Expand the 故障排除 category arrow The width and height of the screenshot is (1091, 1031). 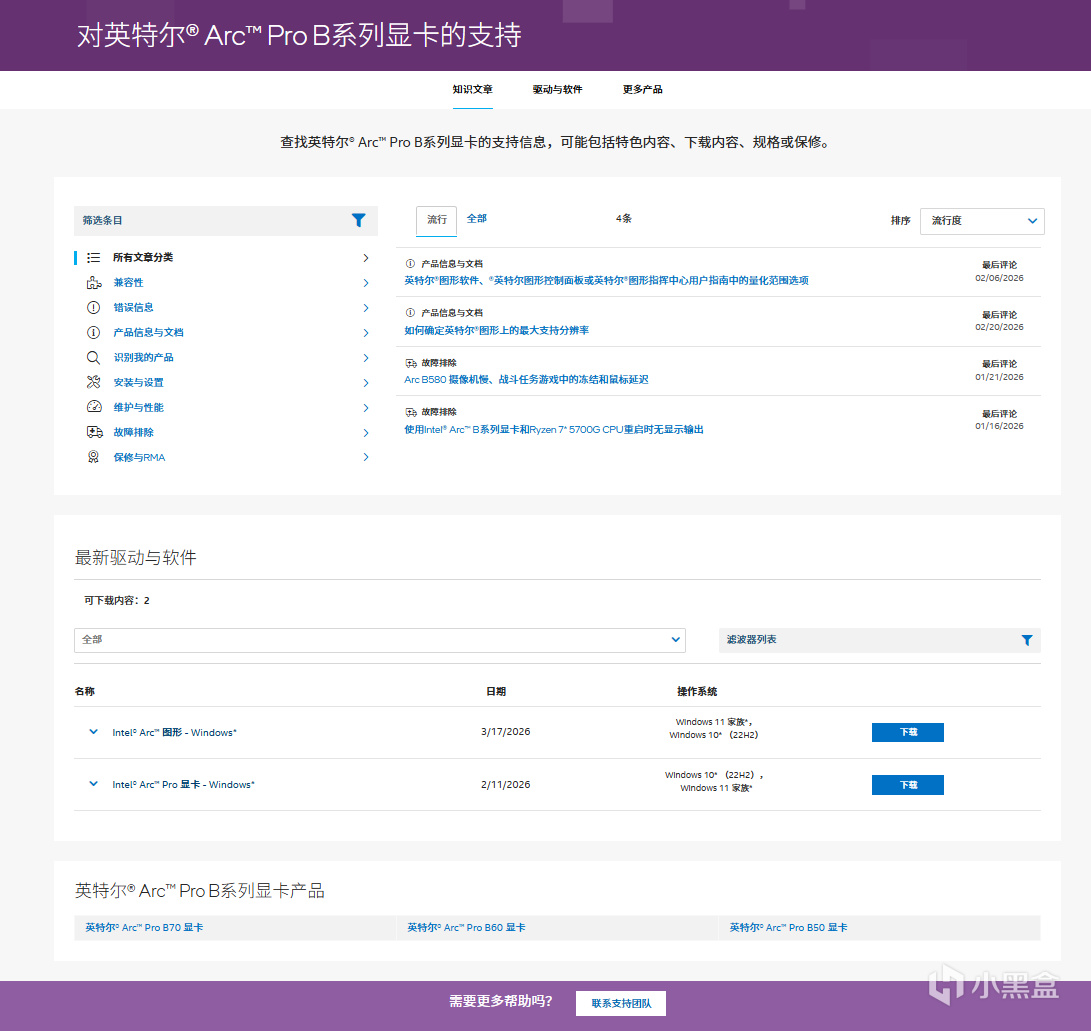click(x=366, y=433)
